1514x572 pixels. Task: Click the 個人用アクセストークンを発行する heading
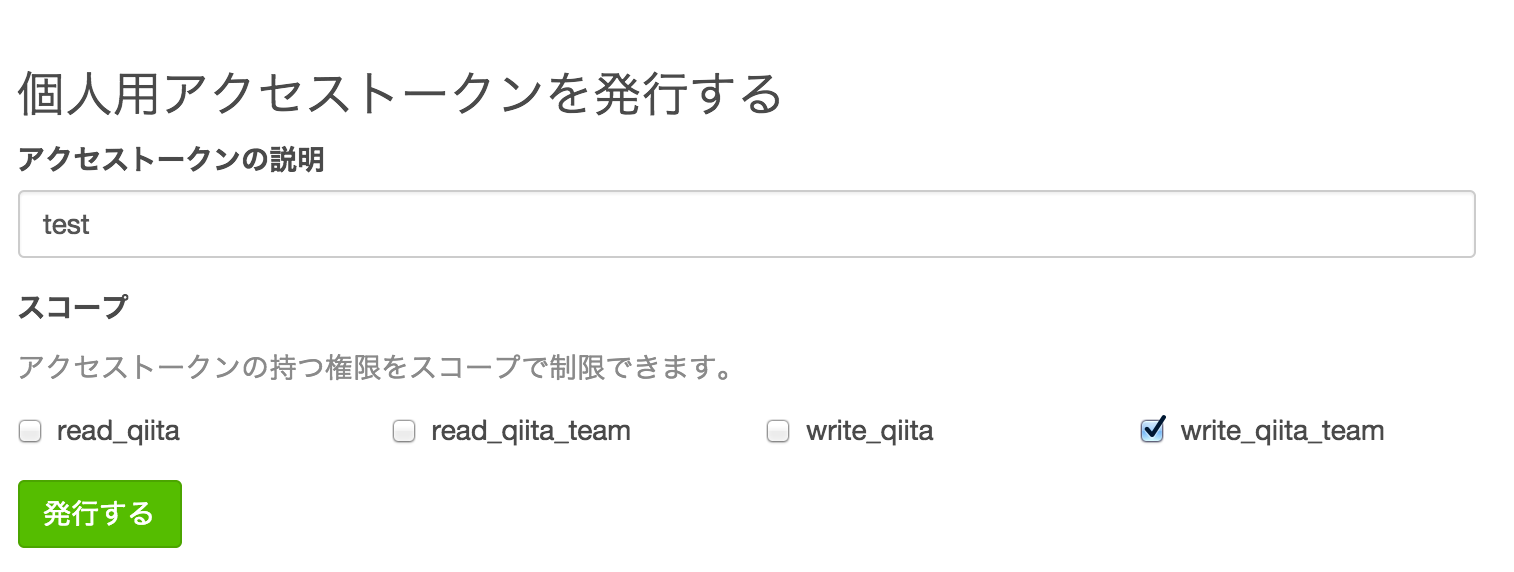[x=399, y=95]
